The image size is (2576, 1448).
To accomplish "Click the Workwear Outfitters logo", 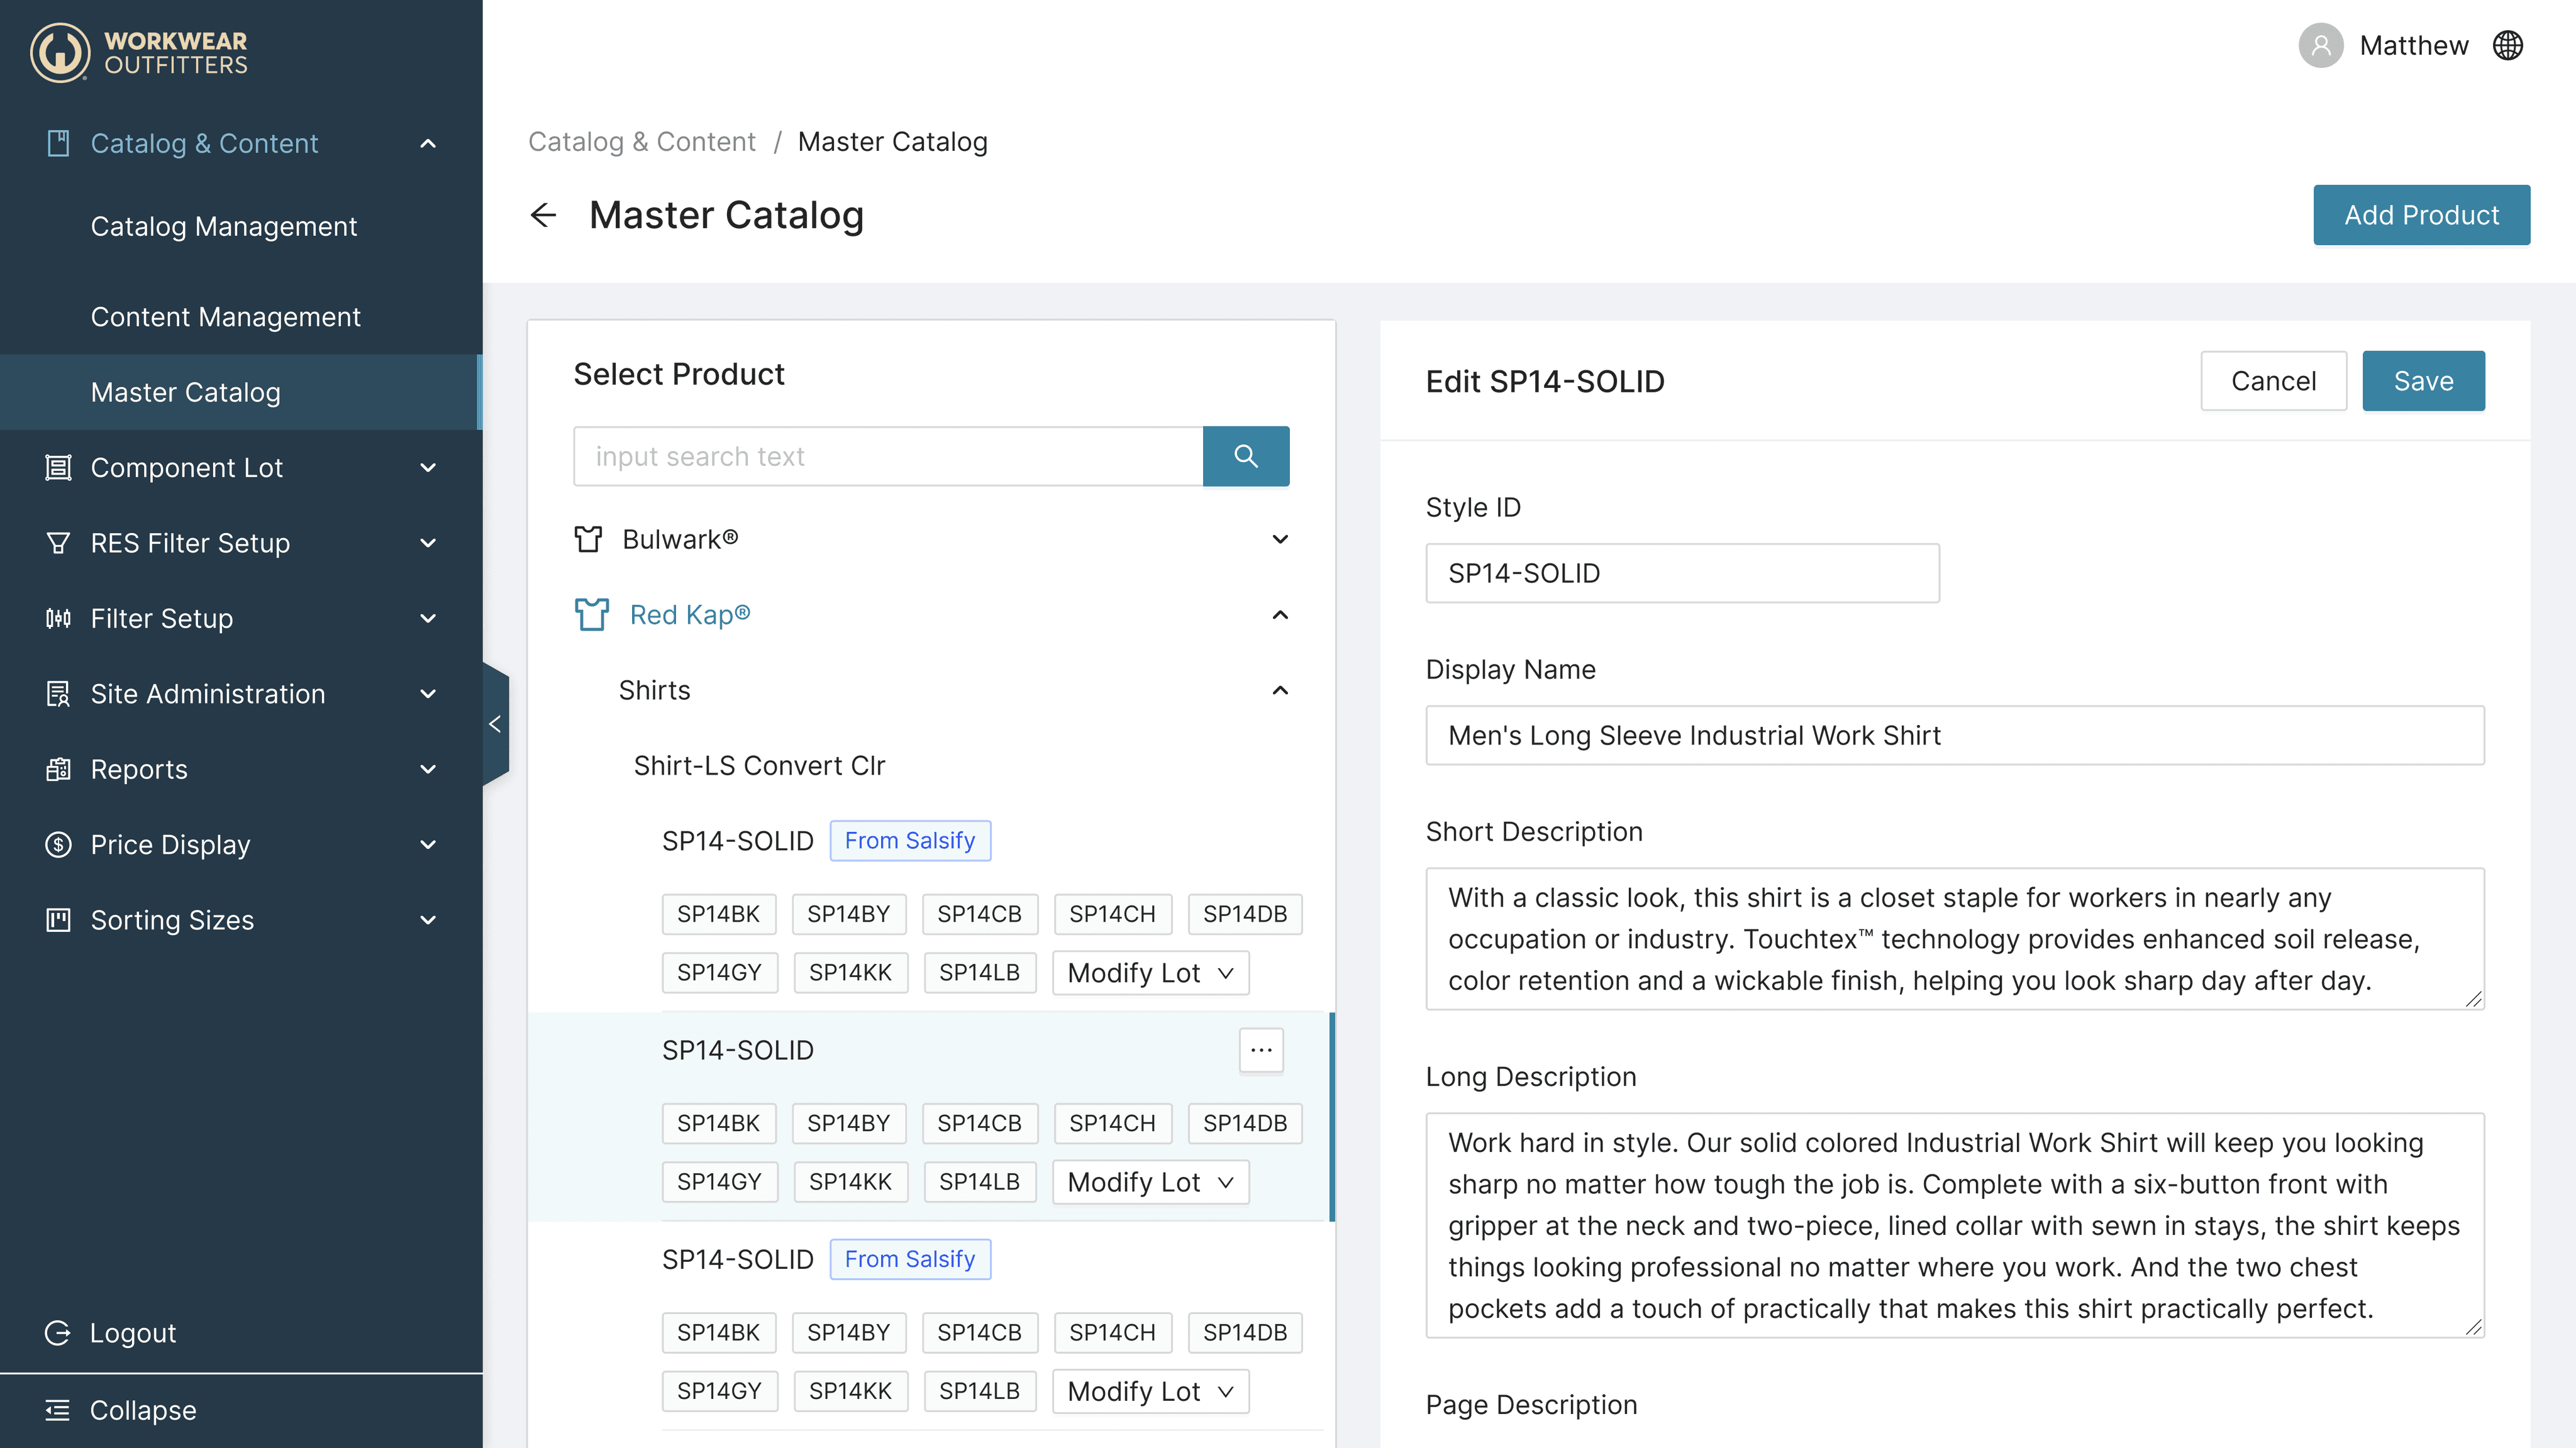I will [138, 52].
